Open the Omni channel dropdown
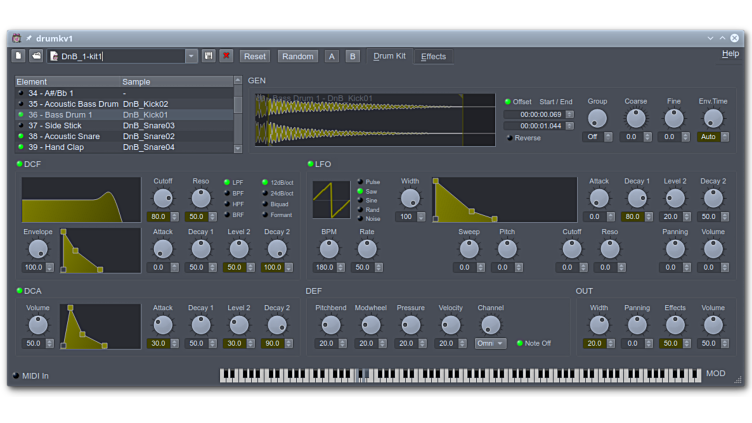 coord(490,343)
